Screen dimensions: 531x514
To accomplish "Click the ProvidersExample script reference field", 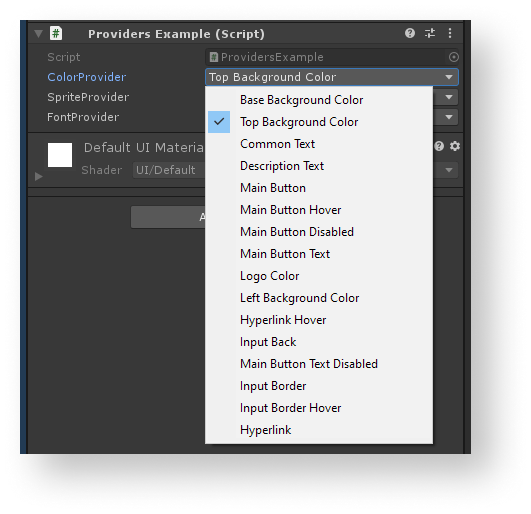I will pyautogui.click(x=332, y=57).
